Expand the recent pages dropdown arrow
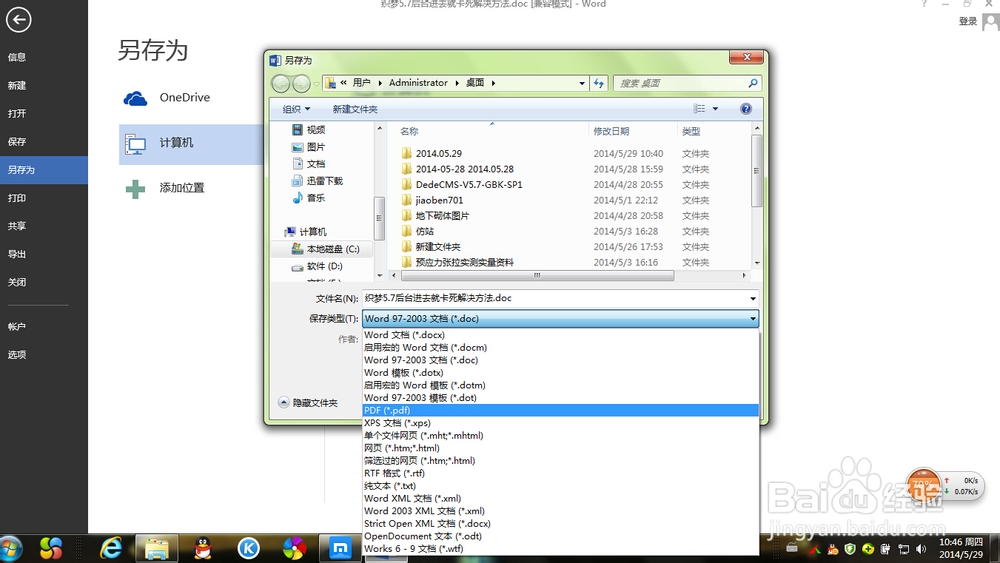Image resolution: width=1000 pixels, height=563 pixels. (316, 84)
